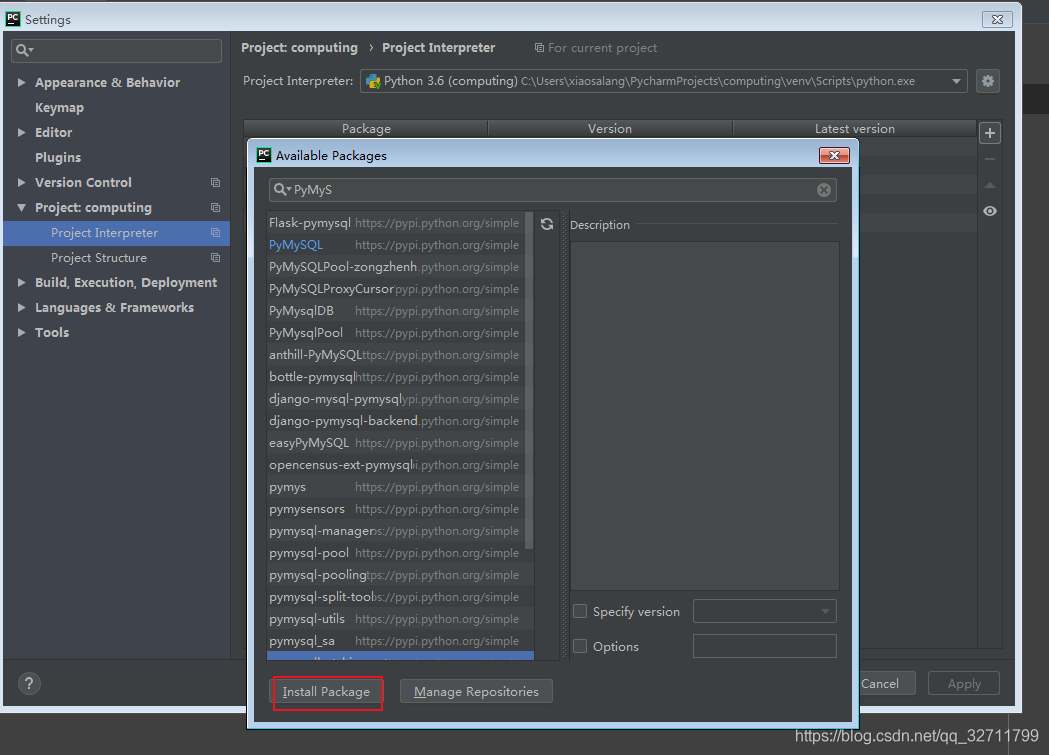Click the upgrade package arrow icon

point(990,185)
